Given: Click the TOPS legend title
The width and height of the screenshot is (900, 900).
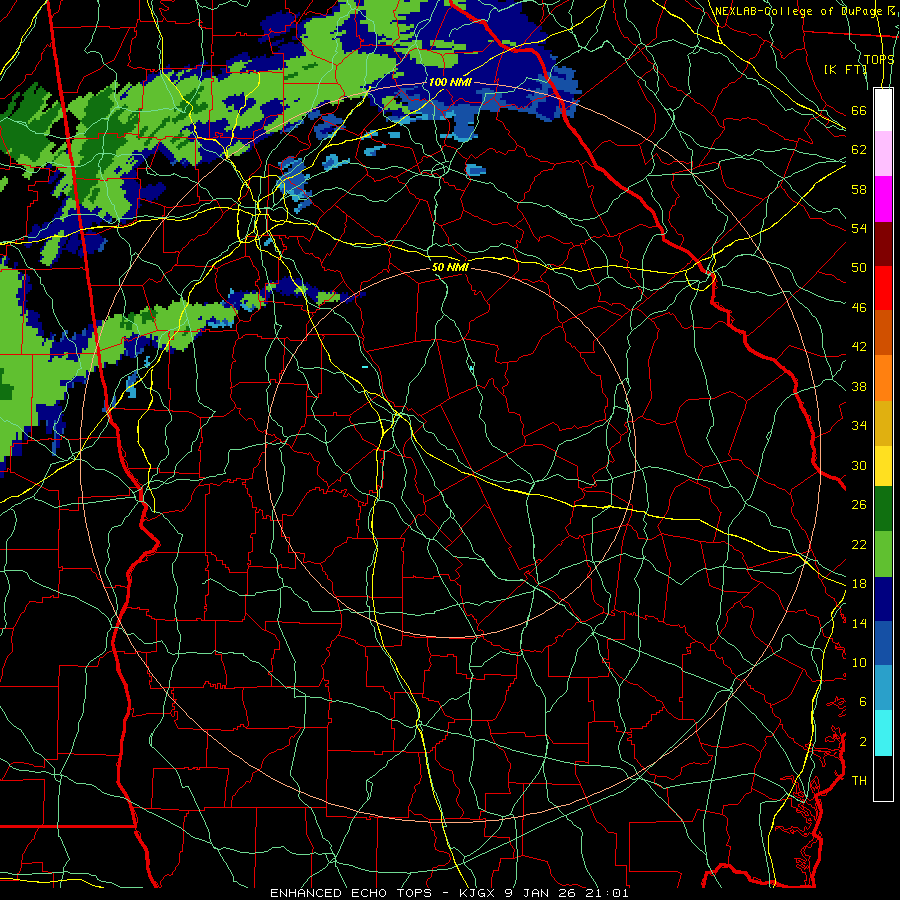Looking at the screenshot, I should (x=879, y=59).
